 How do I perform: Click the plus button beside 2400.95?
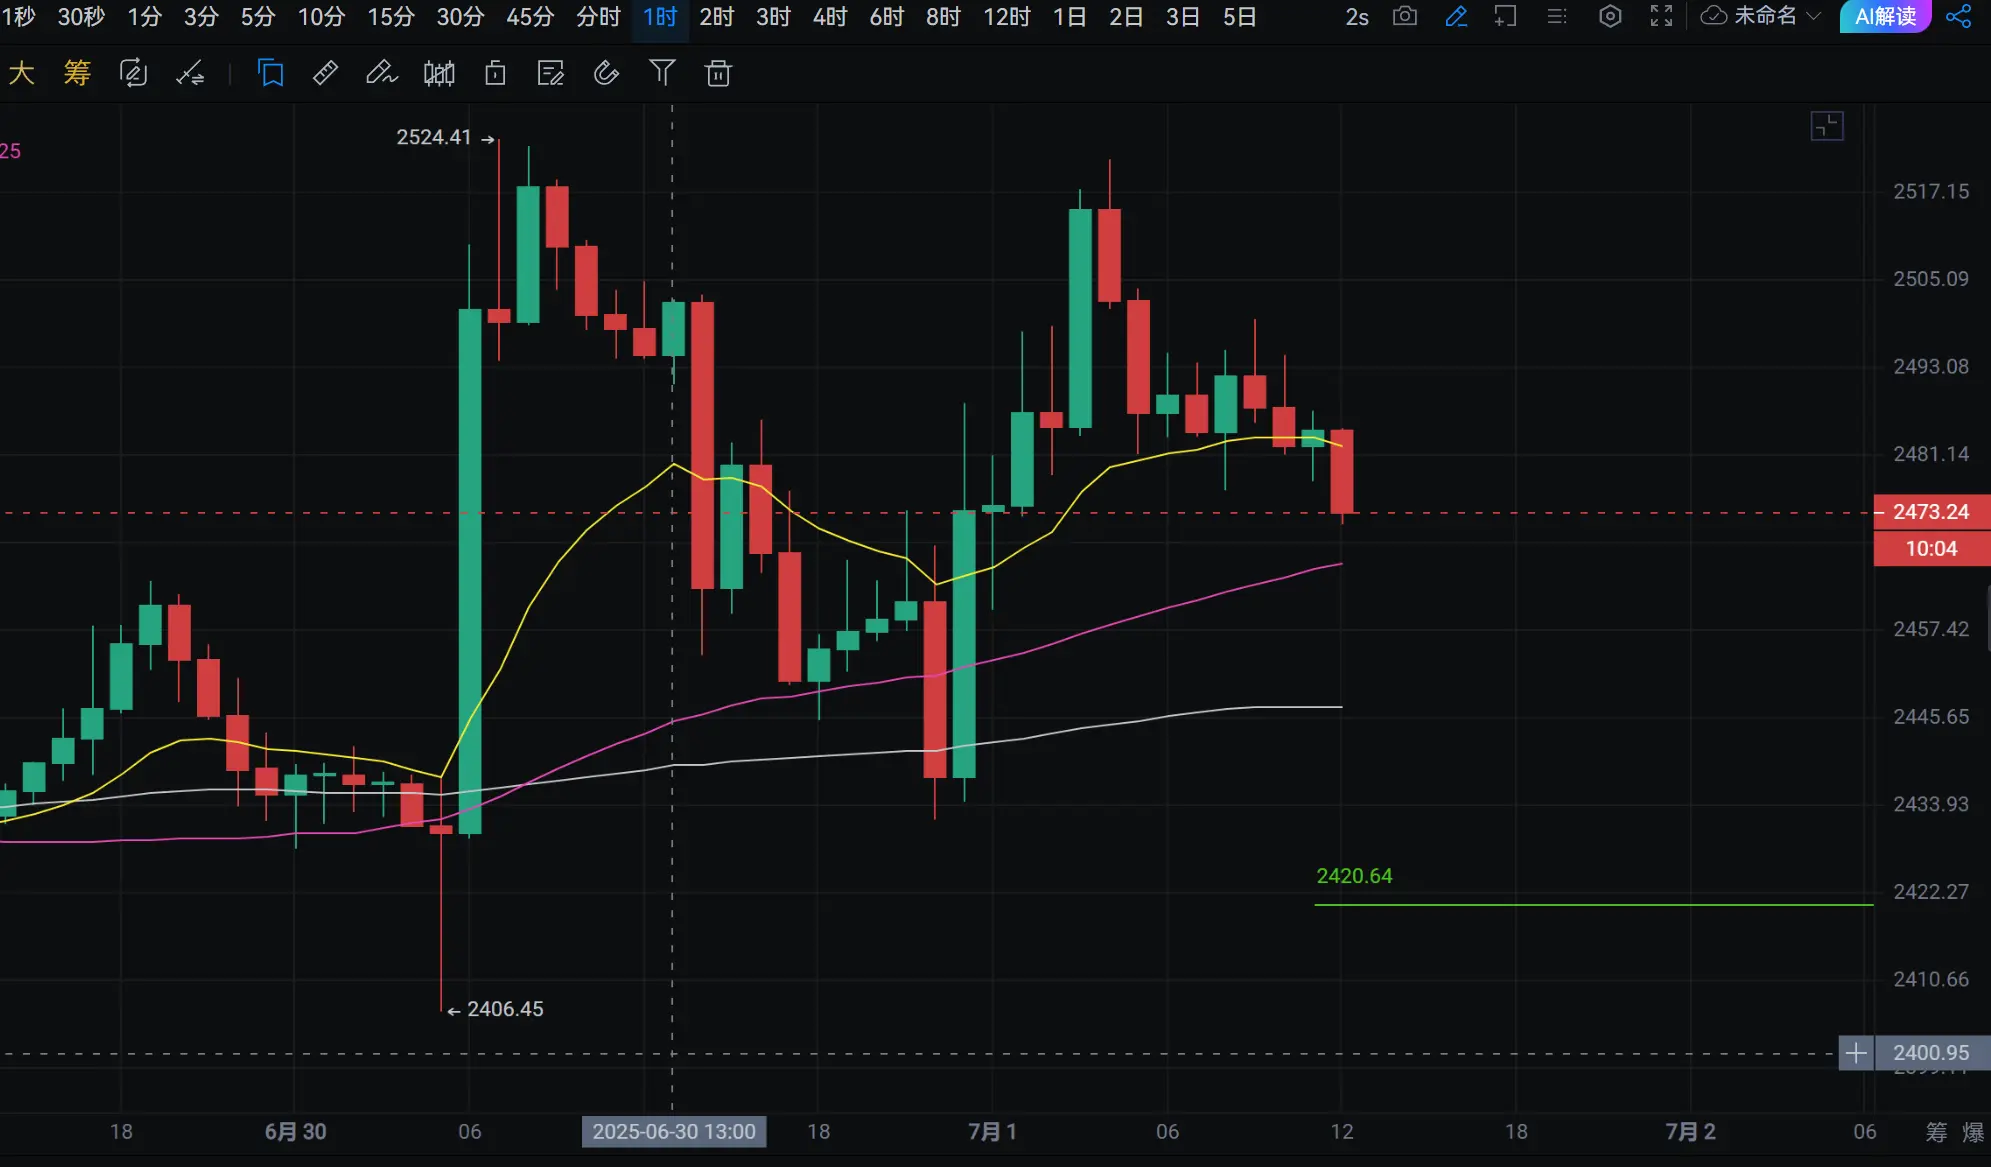[1856, 1053]
